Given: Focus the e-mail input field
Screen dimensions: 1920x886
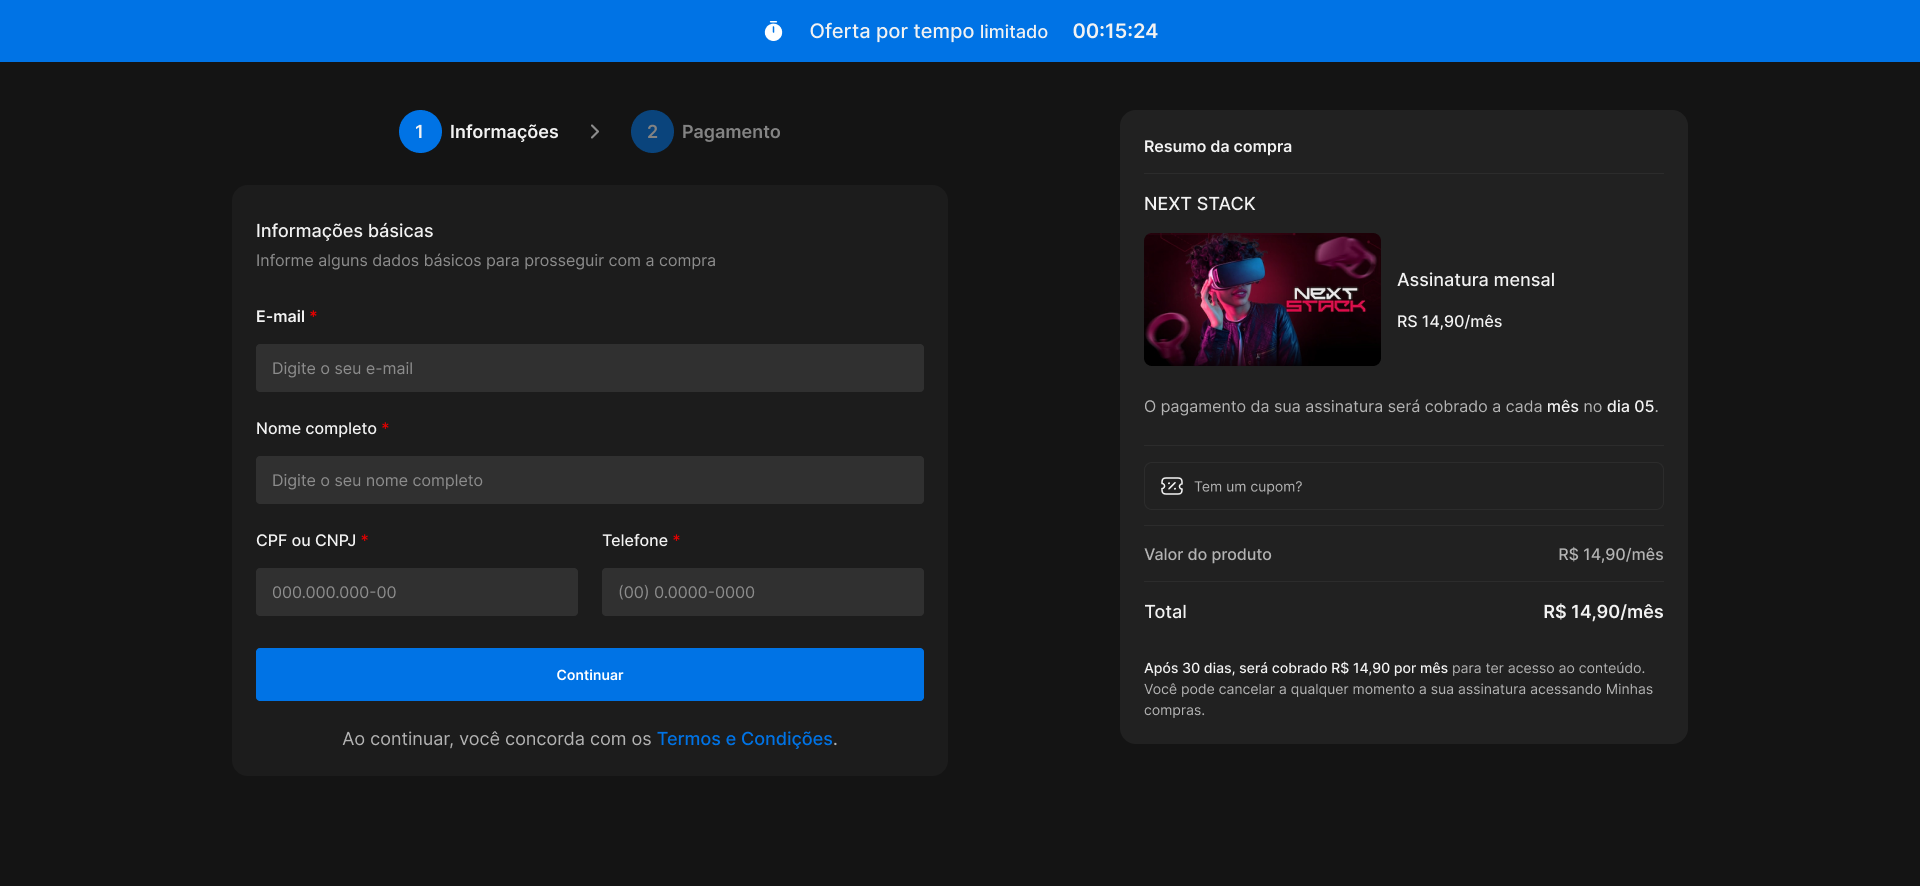Looking at the screenshot, I should [590, 368].
